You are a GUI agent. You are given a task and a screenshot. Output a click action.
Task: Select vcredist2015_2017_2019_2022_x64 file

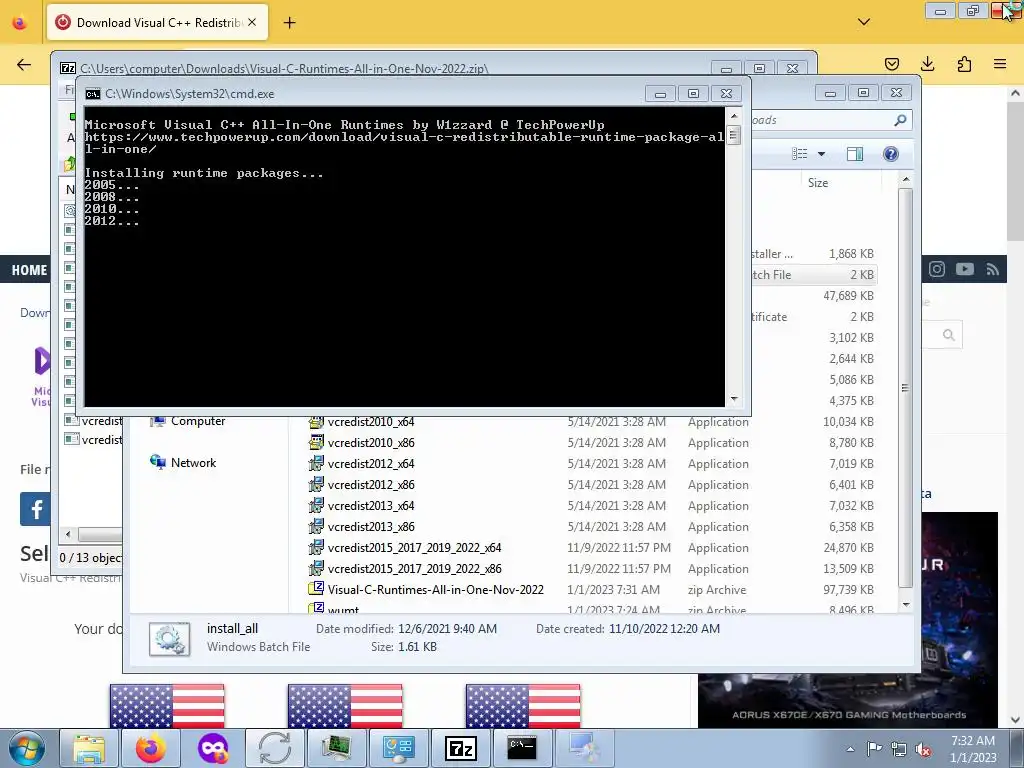click(415, 547)
